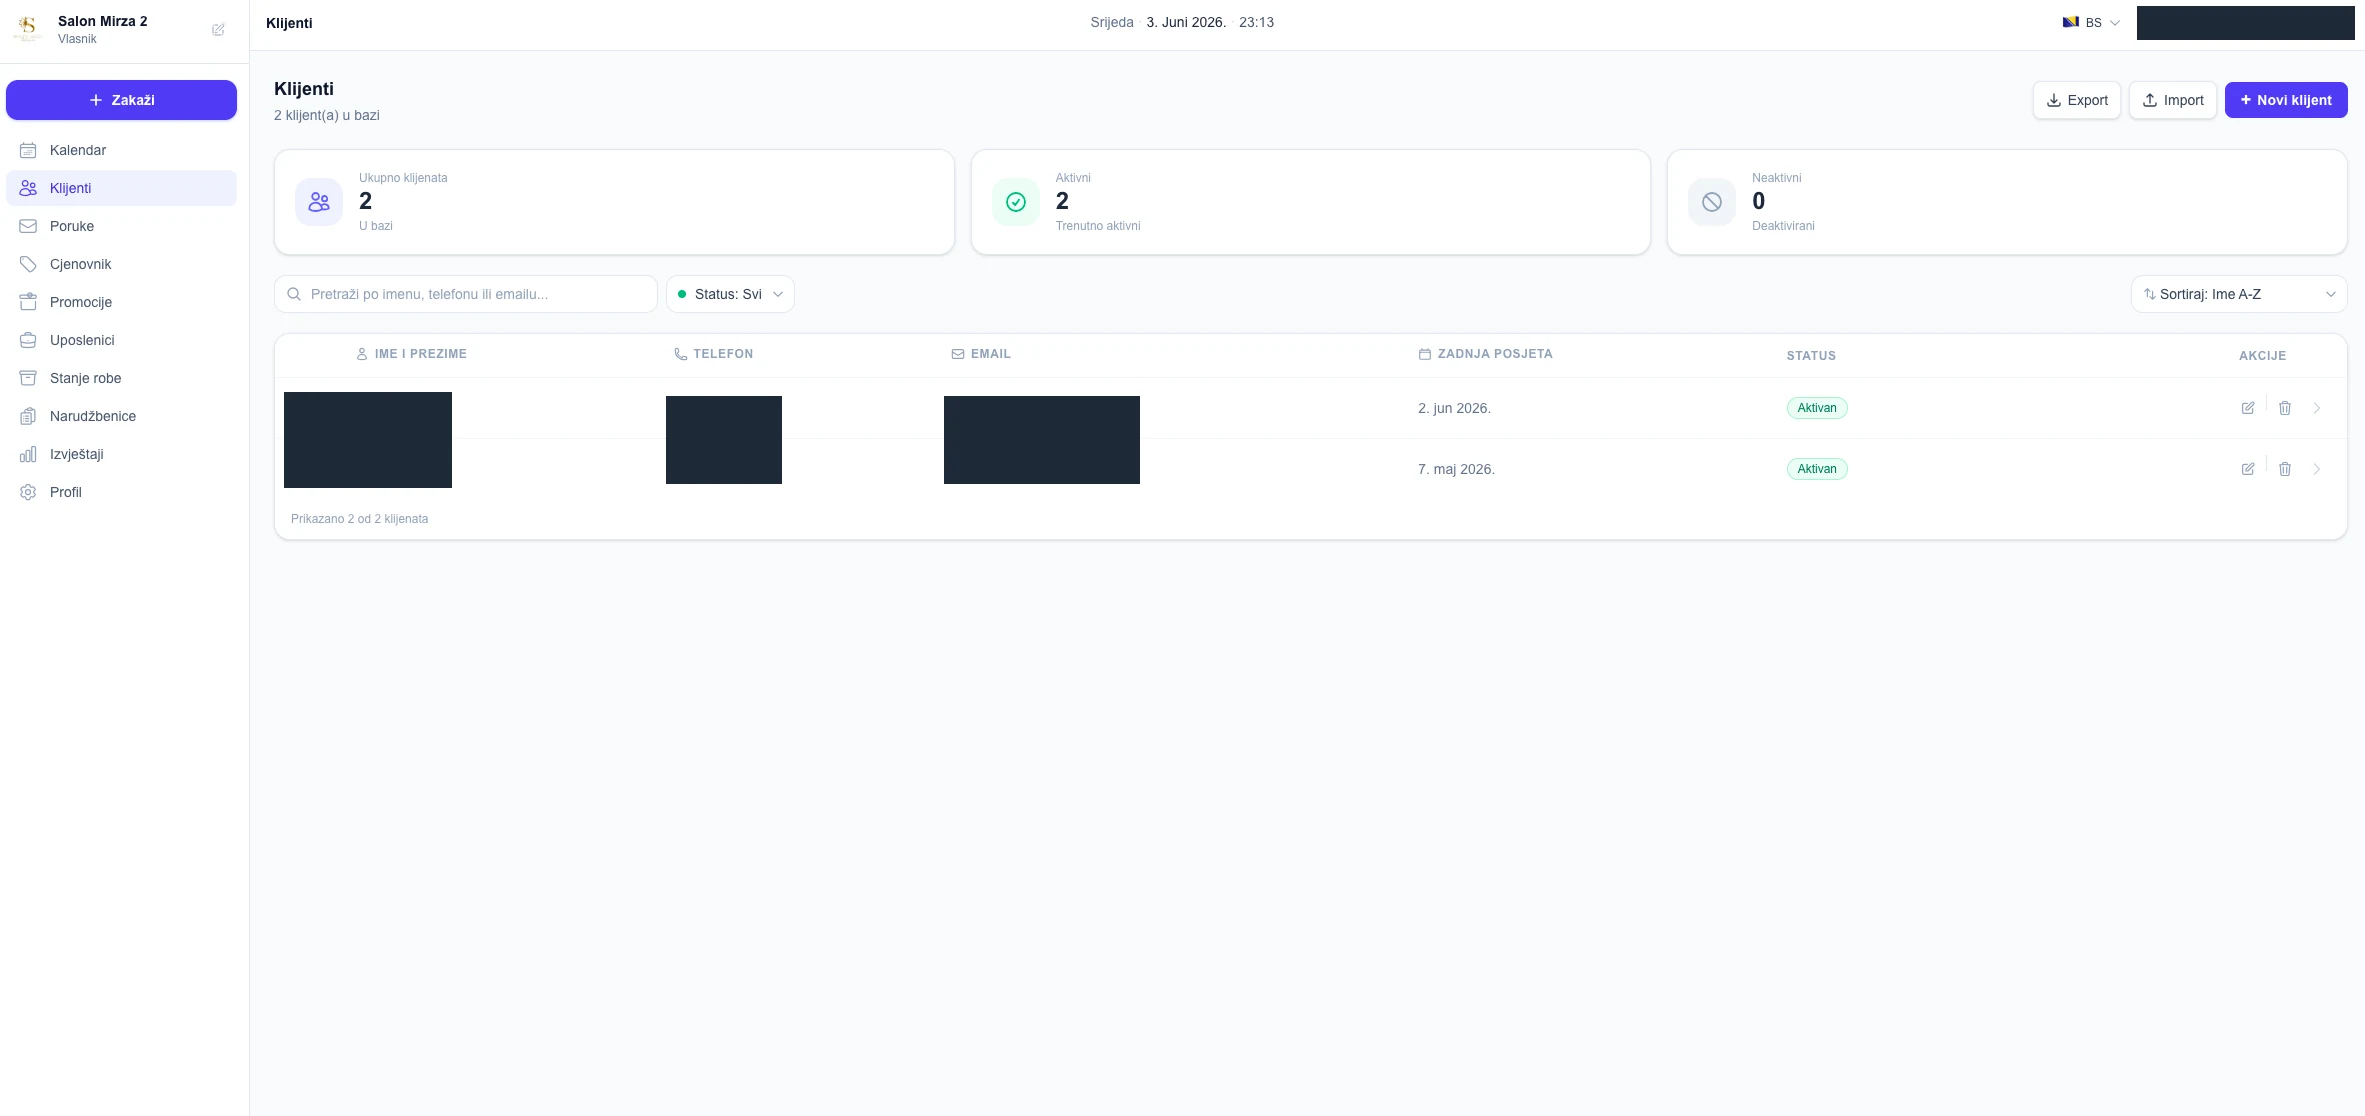Edit the client visited 2. jun 2026
Image resolution: width=2365 pixels, height=1116 pixels.
click(2248, 408)
